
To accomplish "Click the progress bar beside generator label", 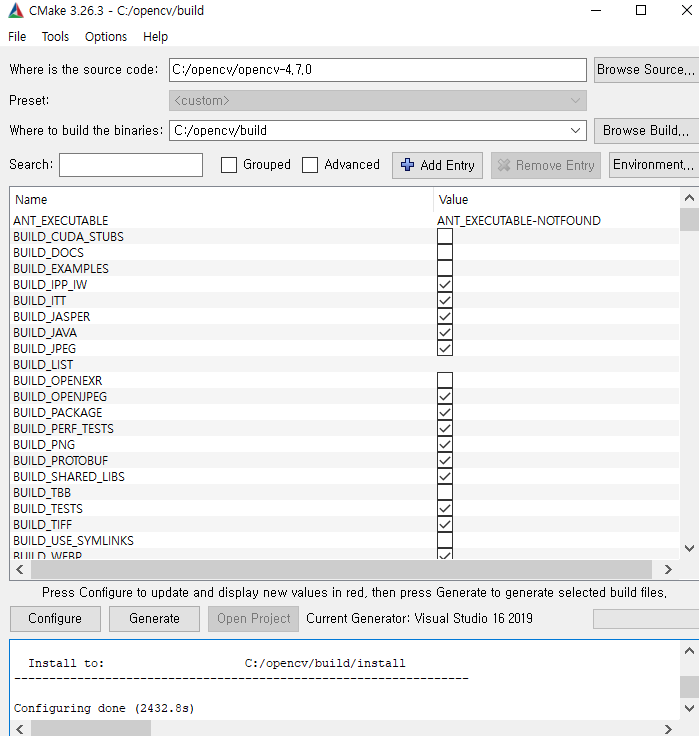I will (x=646, y=619).
